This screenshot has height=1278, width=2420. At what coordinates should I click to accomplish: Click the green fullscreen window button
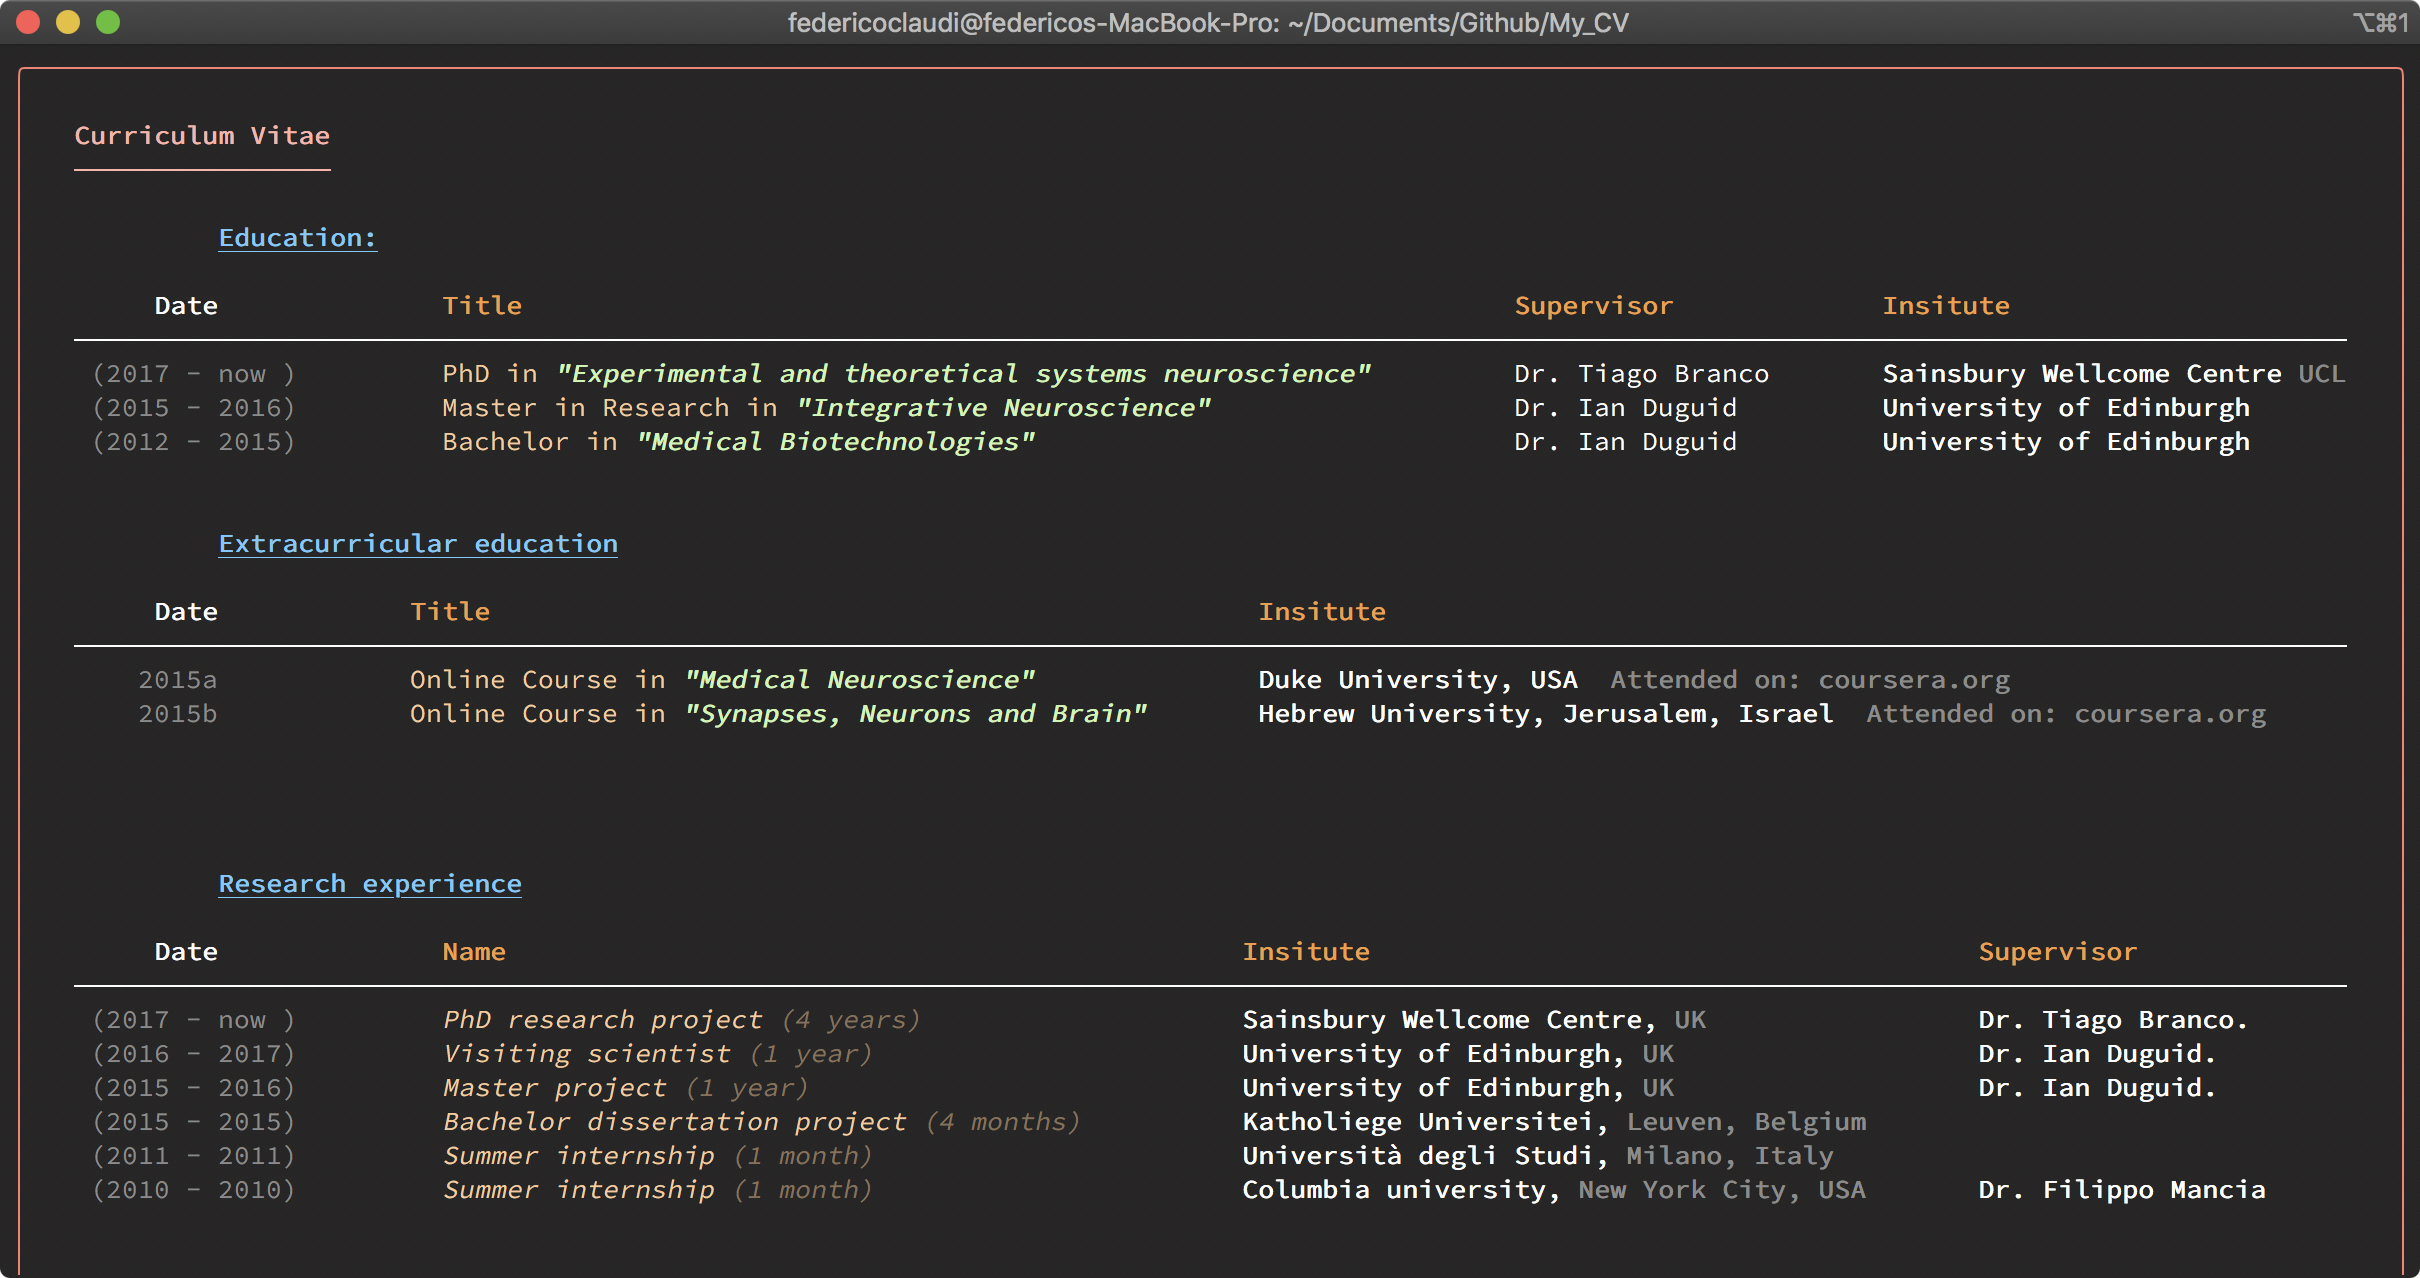pyautogui.click(x=108, y=22)
